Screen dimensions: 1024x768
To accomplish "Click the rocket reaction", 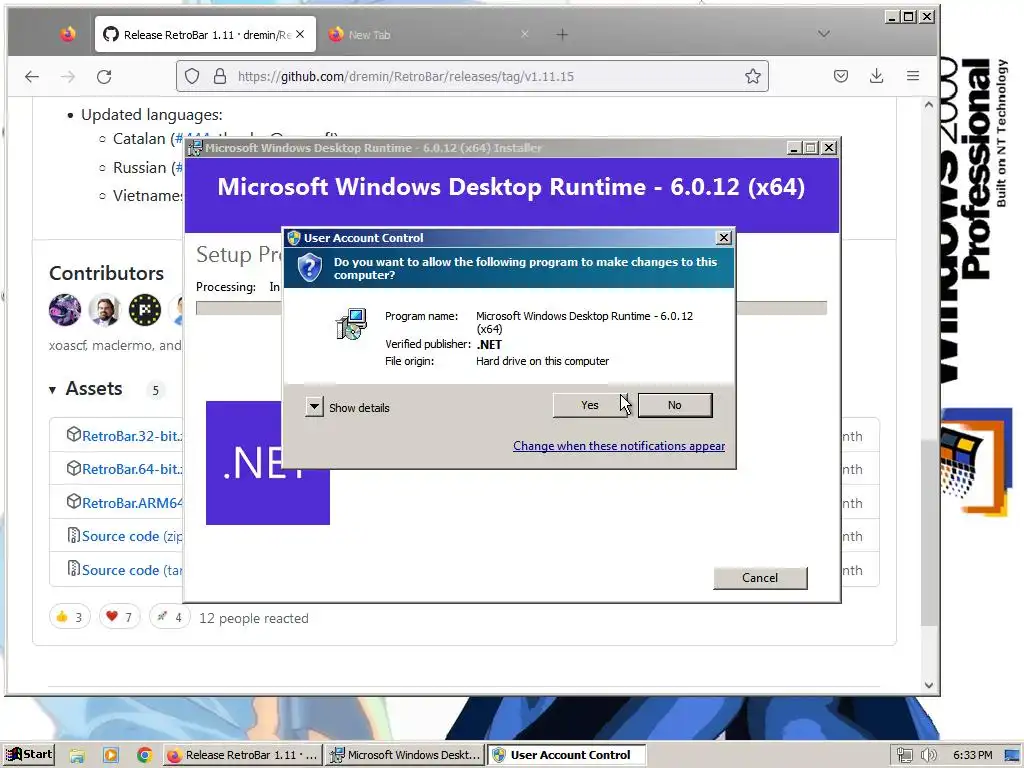I will [170, 616].
